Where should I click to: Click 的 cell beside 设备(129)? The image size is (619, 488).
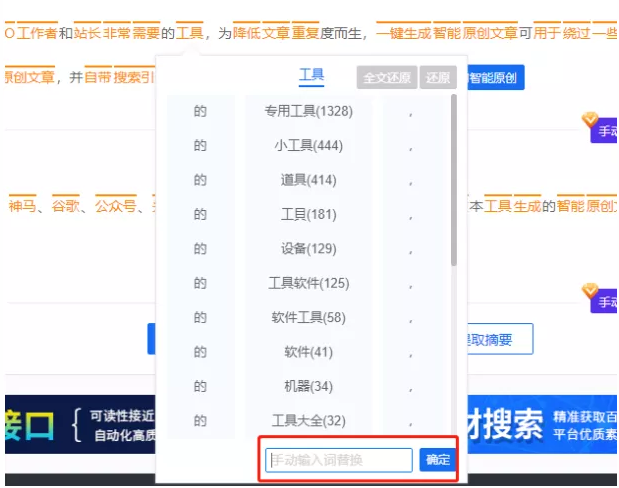[200, 249]
